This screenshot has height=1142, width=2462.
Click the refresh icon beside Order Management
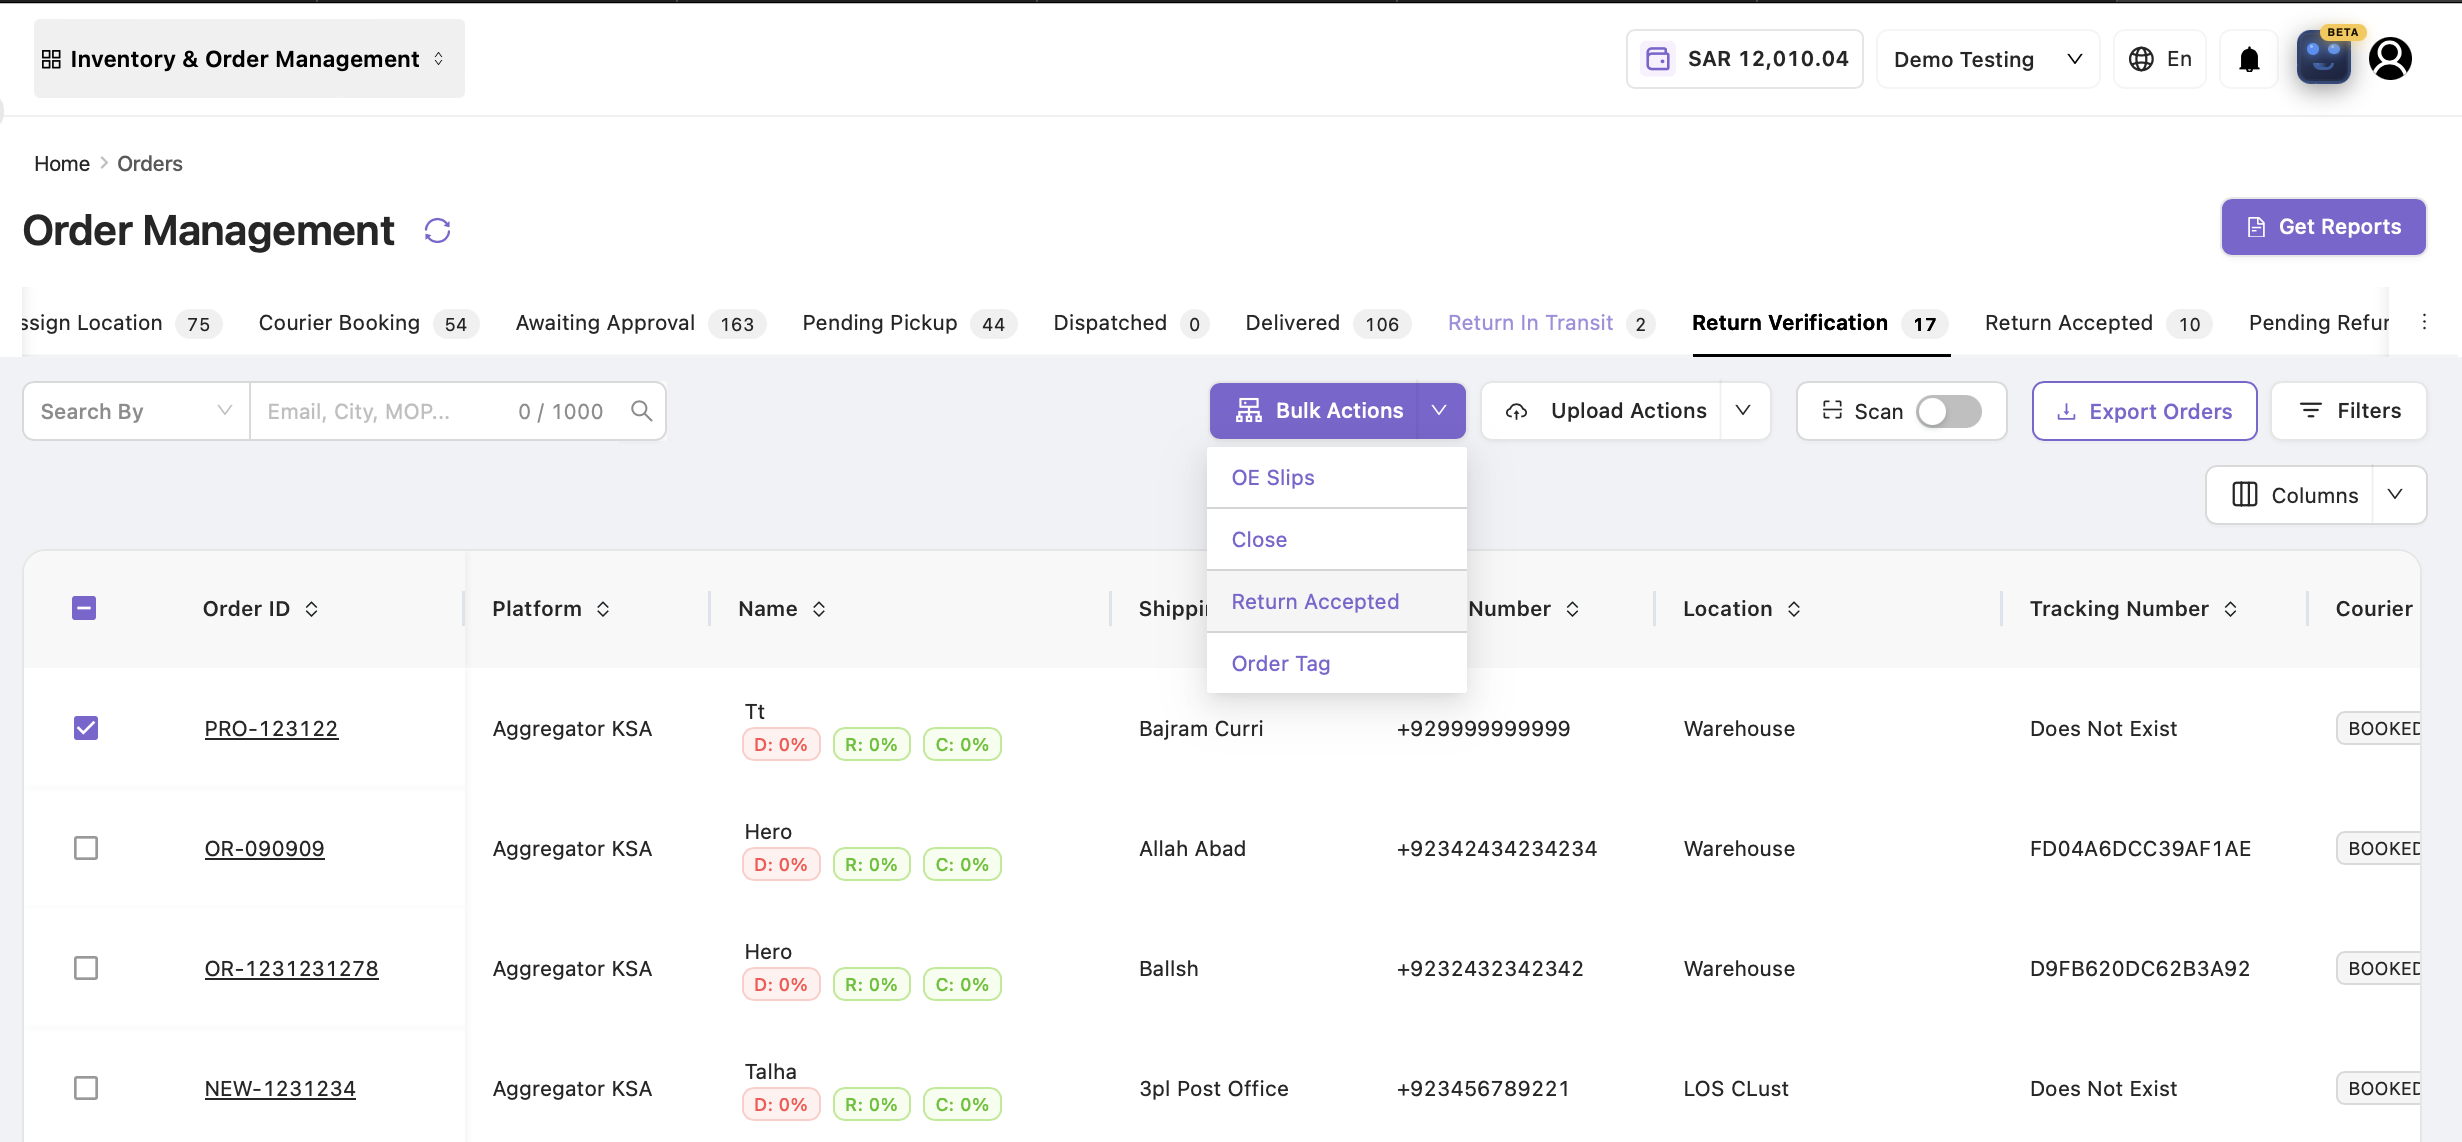tap(437, 231)
